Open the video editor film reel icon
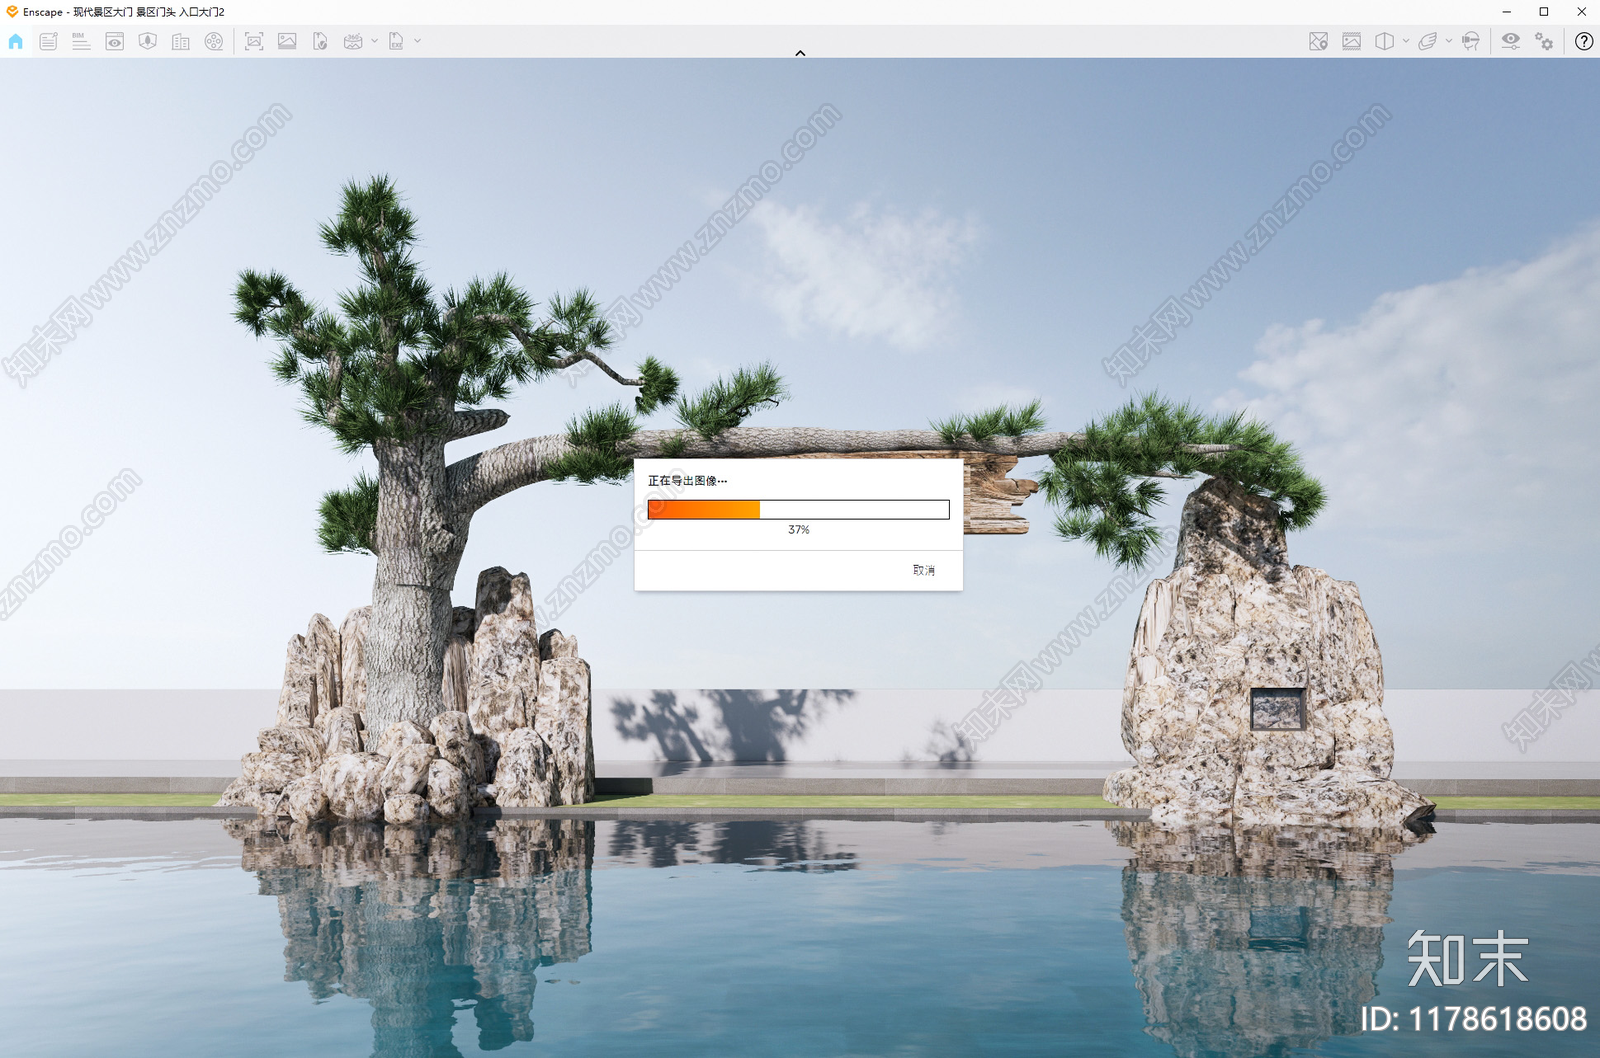 click(214, 41)
